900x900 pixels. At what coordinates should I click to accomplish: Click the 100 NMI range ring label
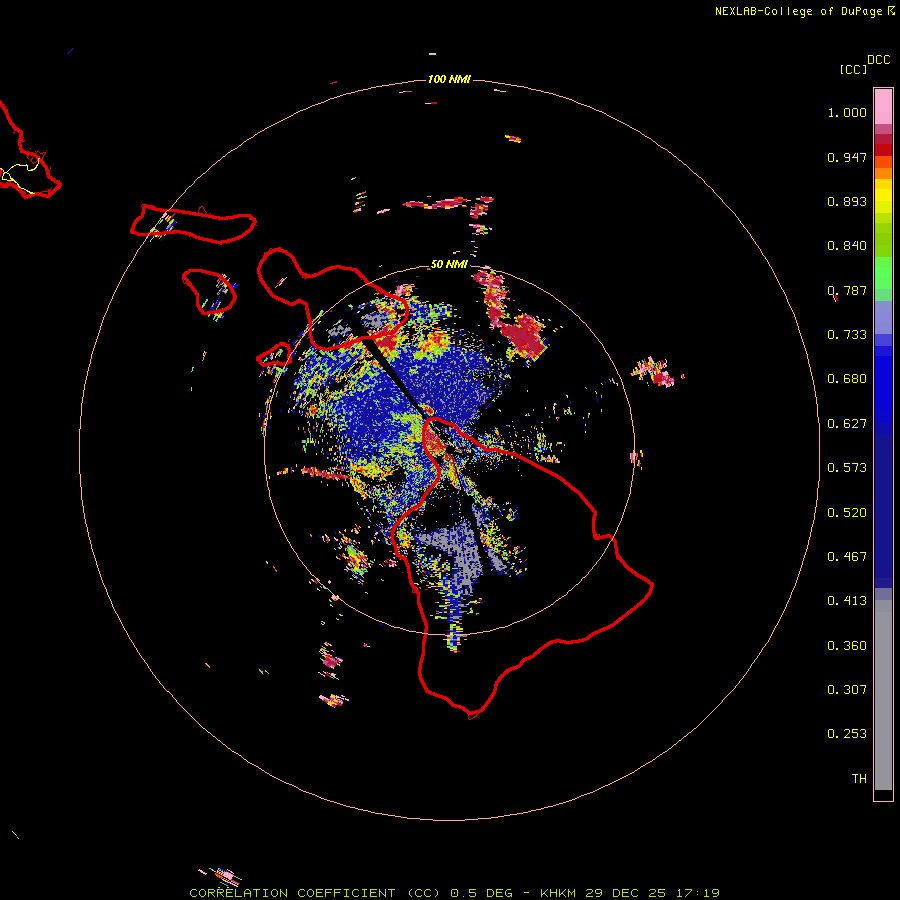pyautogui.click(x=449, y=79)
